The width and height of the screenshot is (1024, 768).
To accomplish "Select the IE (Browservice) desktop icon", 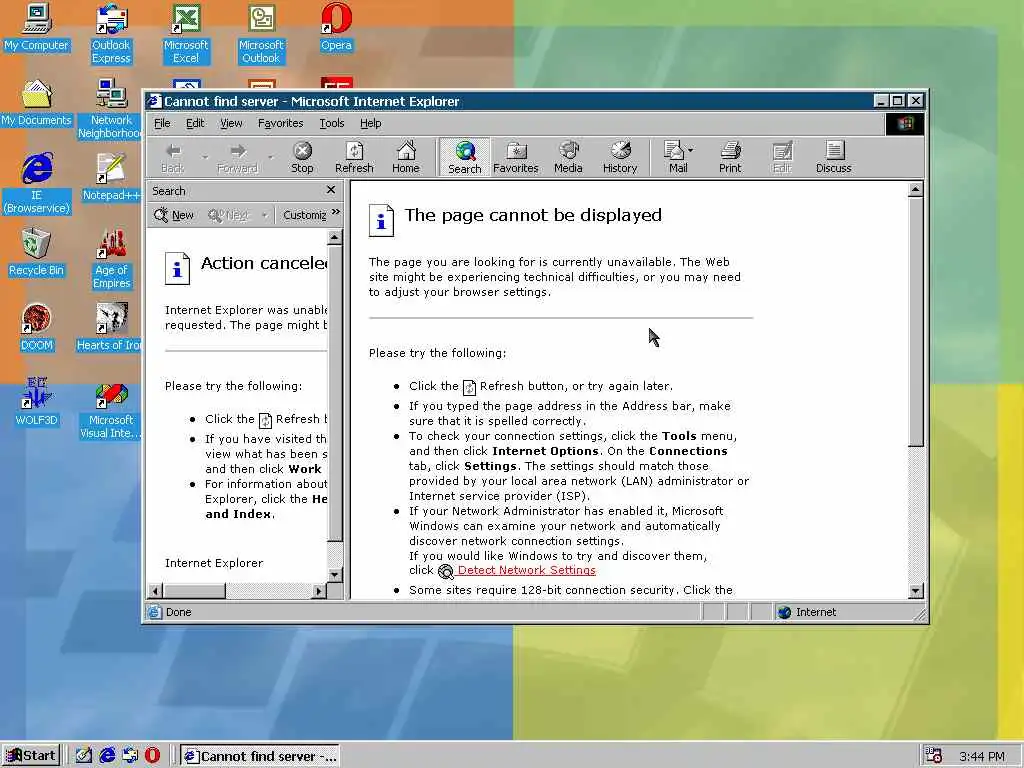I will 37,184.
